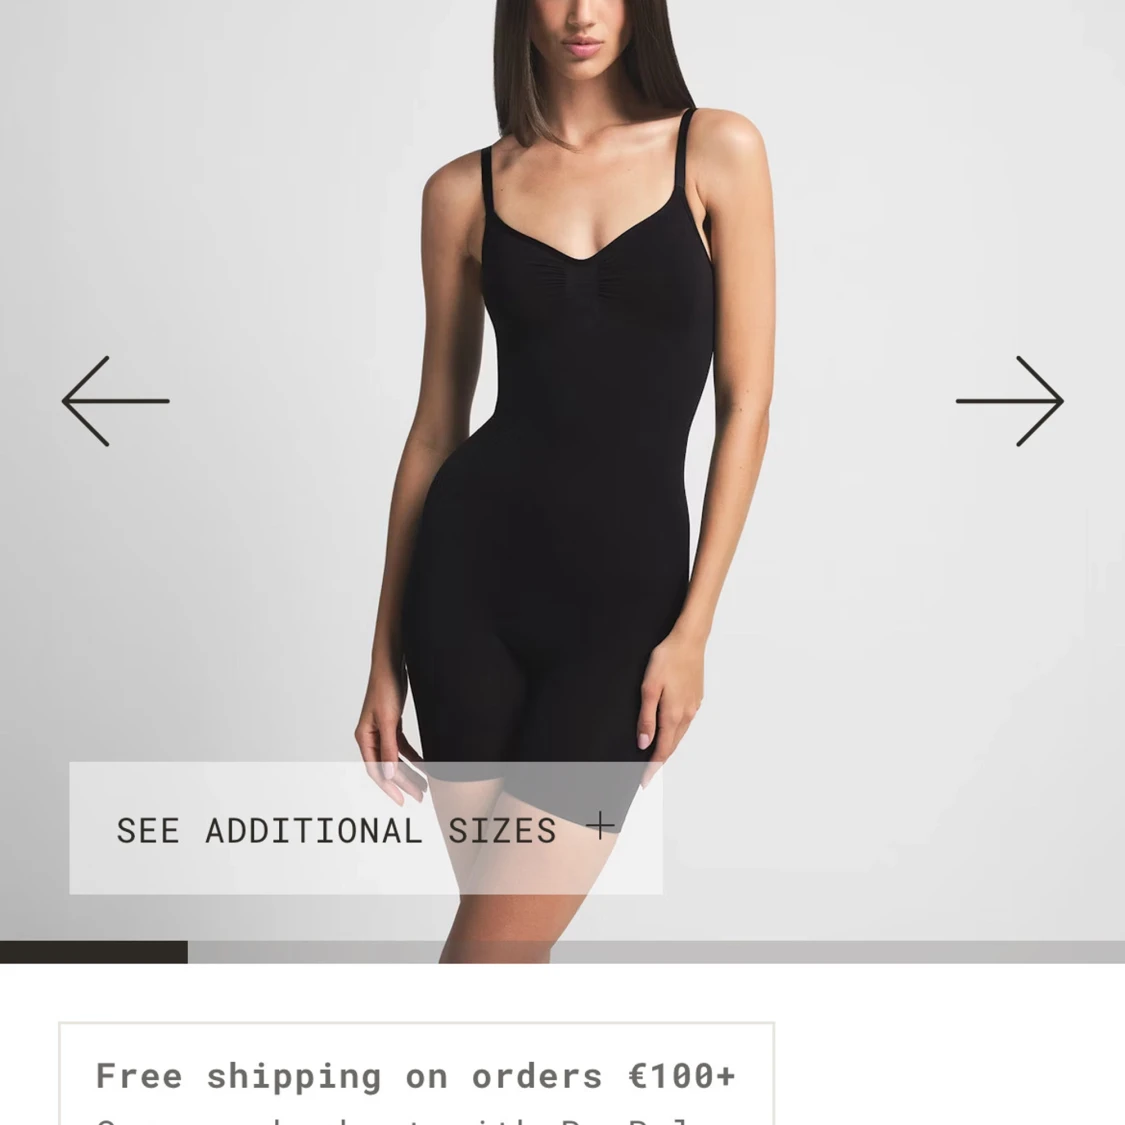Click the €100+ amount in the shipping notice
This screenshot has height=1125, width=1125.
click(x=682, y=1076)
